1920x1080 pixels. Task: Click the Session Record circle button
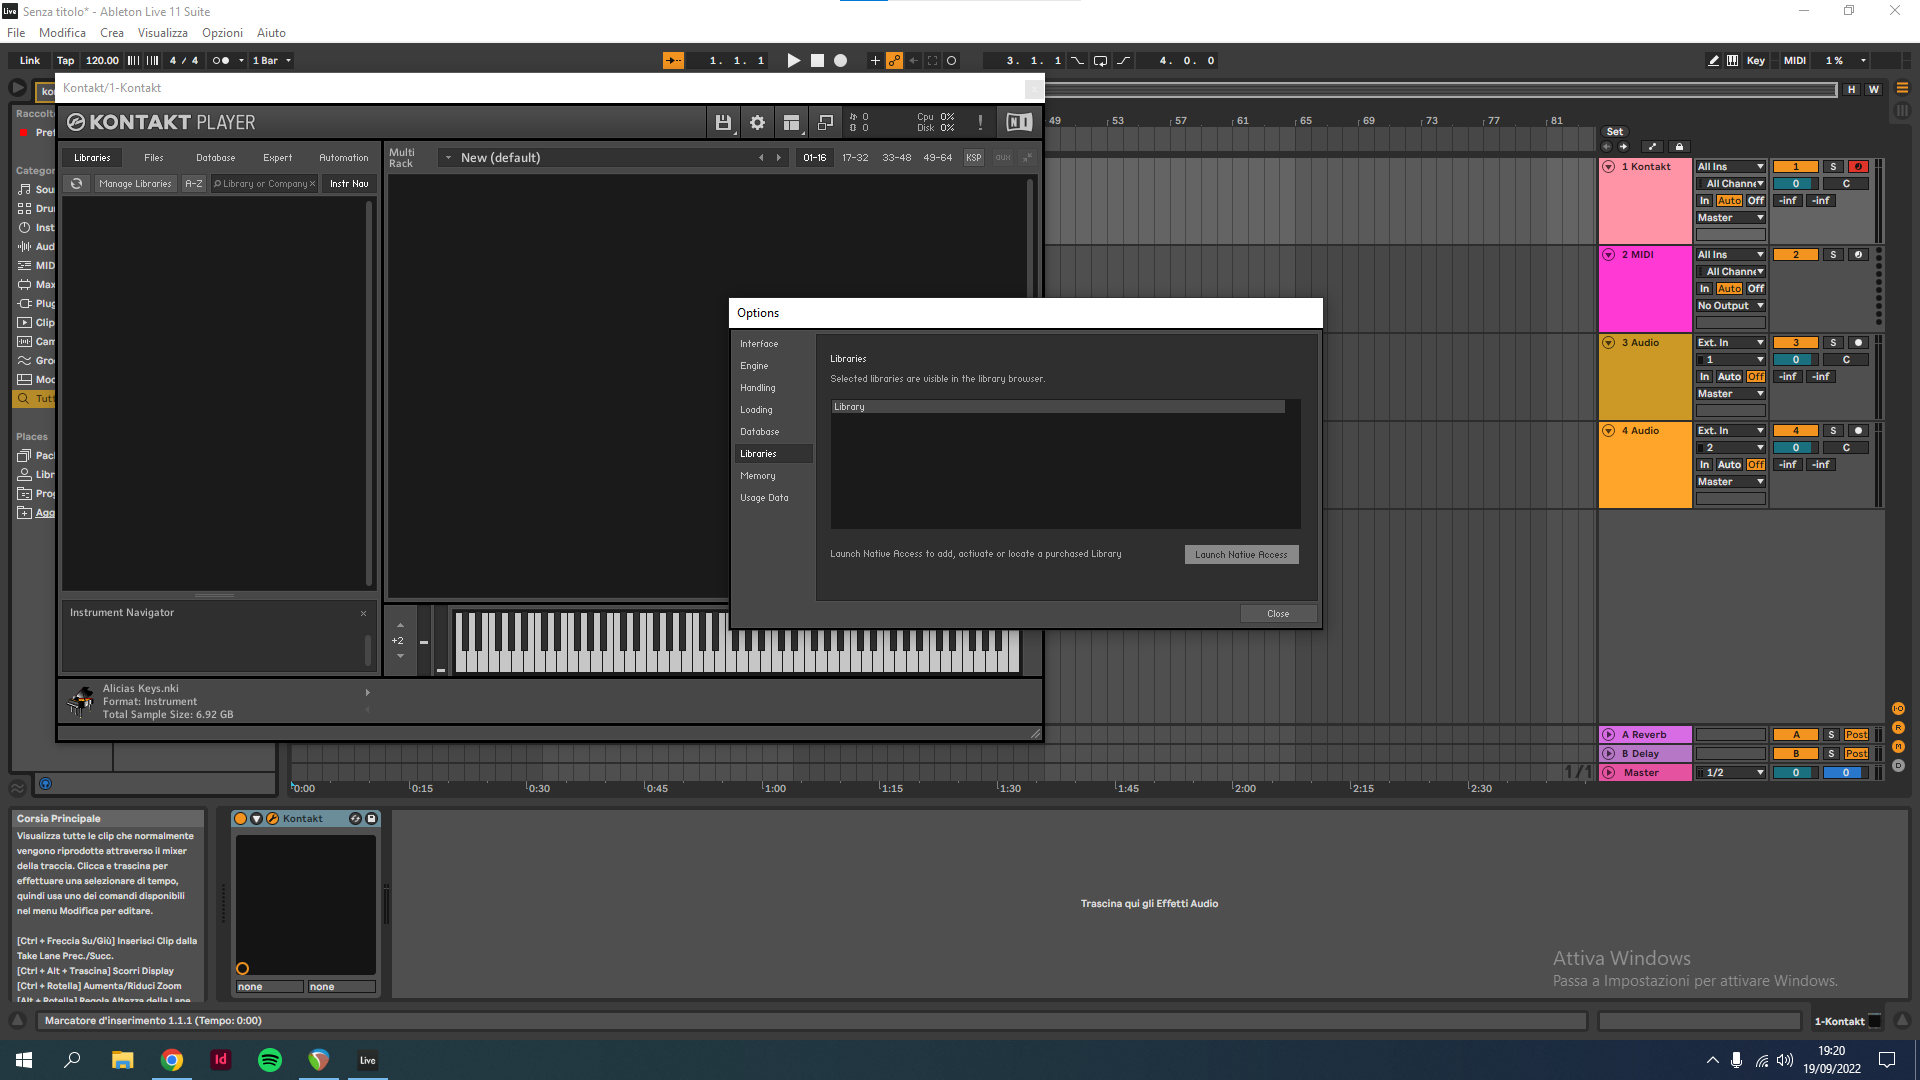[951, 61]
